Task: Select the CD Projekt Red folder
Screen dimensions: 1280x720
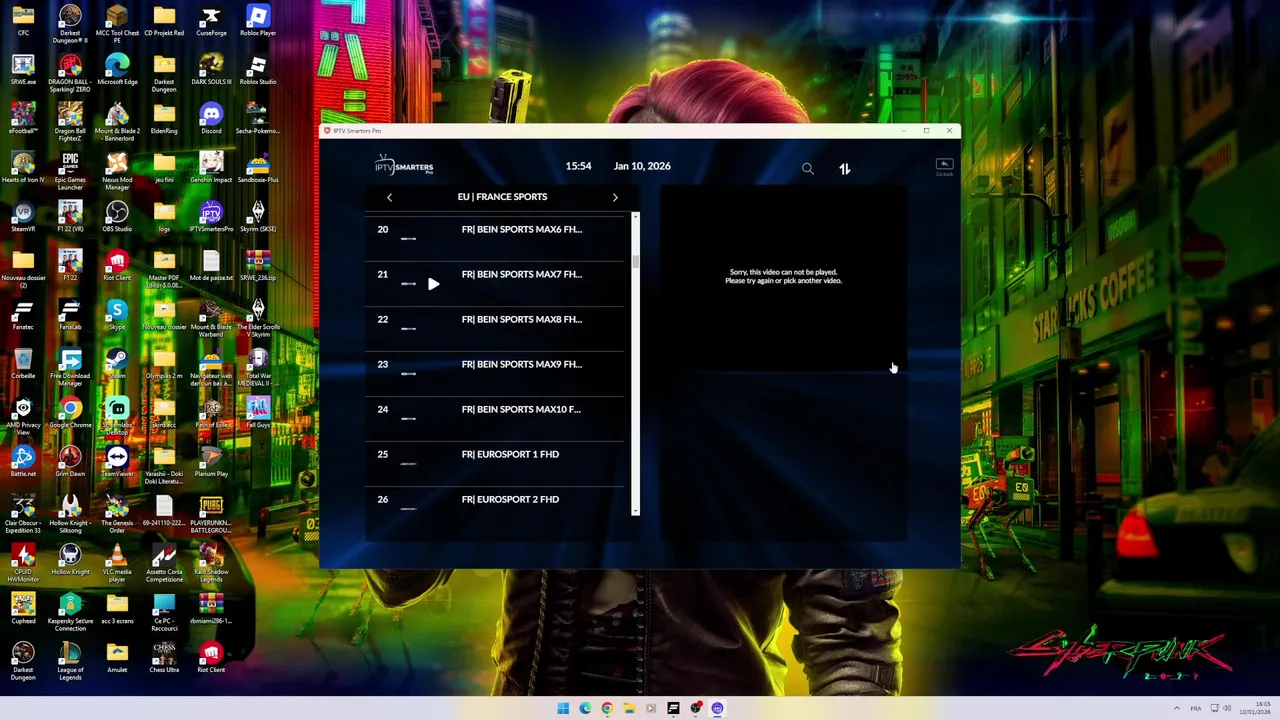Action: pyautogui.click(x=164, y=21)
